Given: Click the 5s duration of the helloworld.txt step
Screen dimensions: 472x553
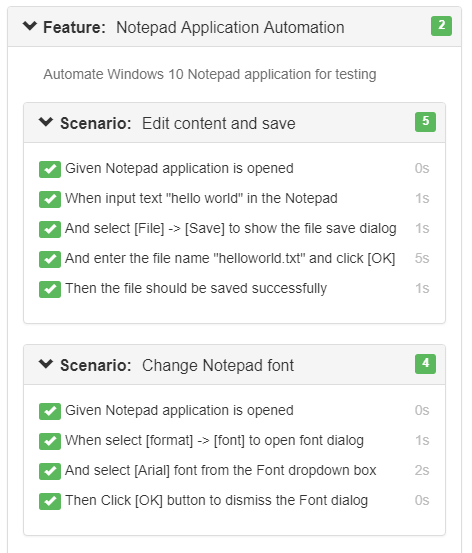Looking at the screenshot, I should 422,258.
